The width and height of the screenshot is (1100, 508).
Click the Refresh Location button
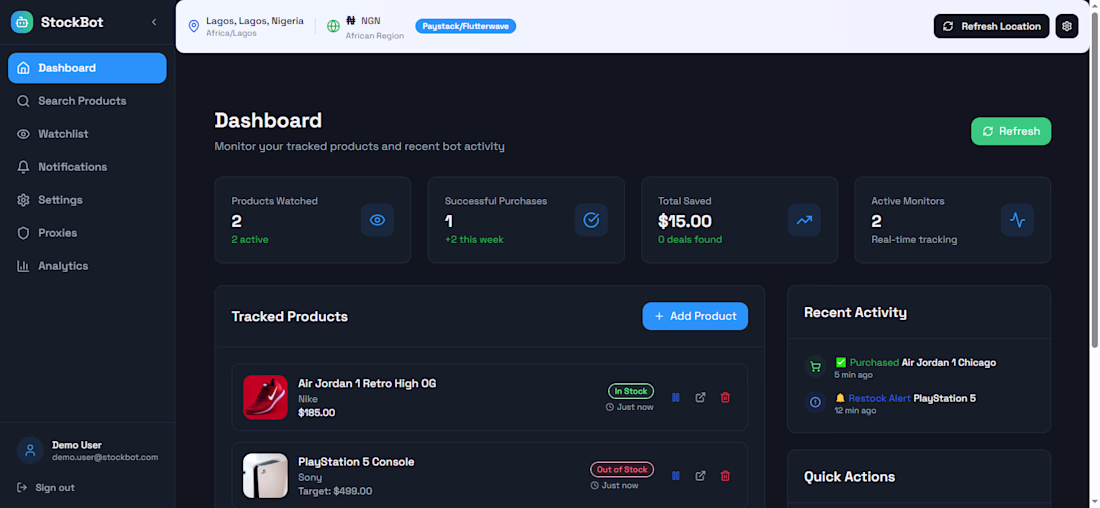991,26
